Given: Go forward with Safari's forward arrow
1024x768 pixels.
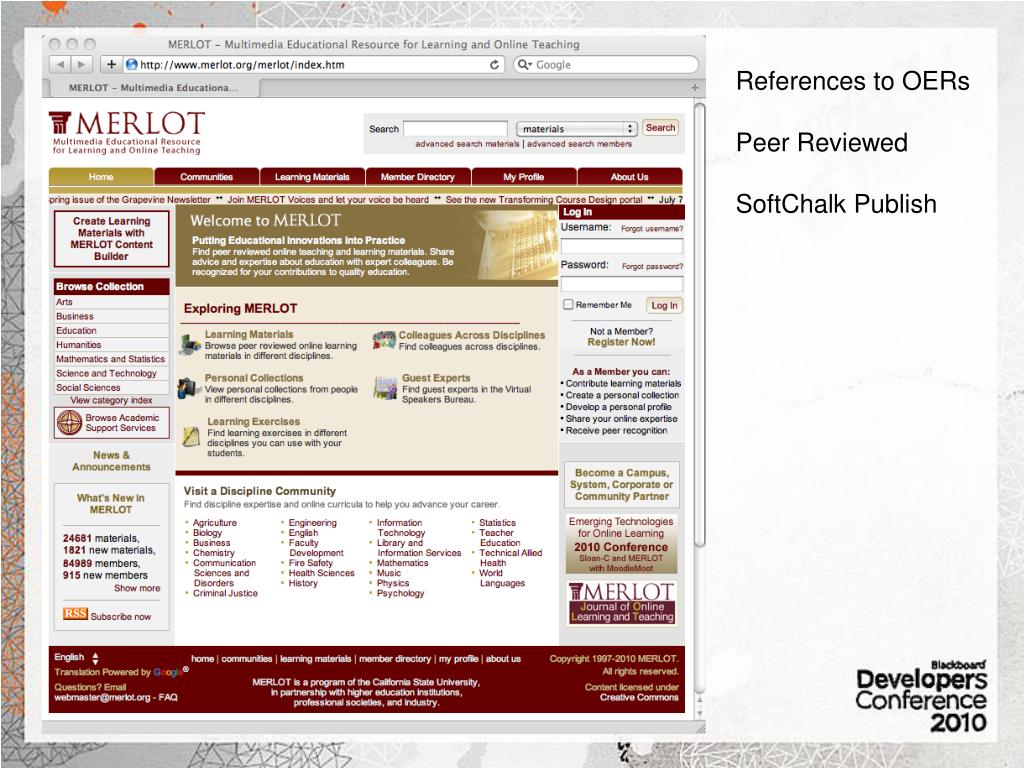Looking at the screenshot, I should pos(82,65).
